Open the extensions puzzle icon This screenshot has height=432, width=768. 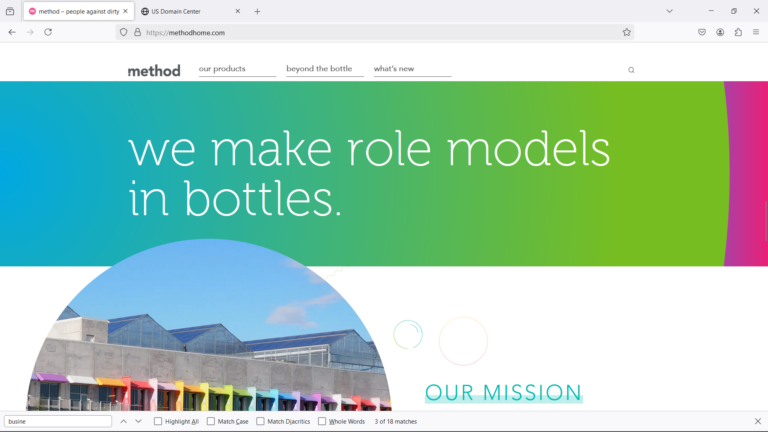(x=738, y=32)
